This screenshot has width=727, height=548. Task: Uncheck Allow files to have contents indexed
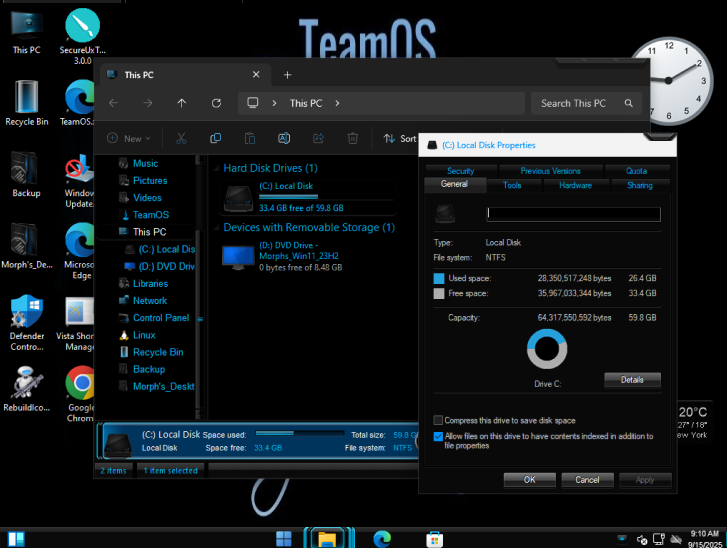(x=438, y=436)
